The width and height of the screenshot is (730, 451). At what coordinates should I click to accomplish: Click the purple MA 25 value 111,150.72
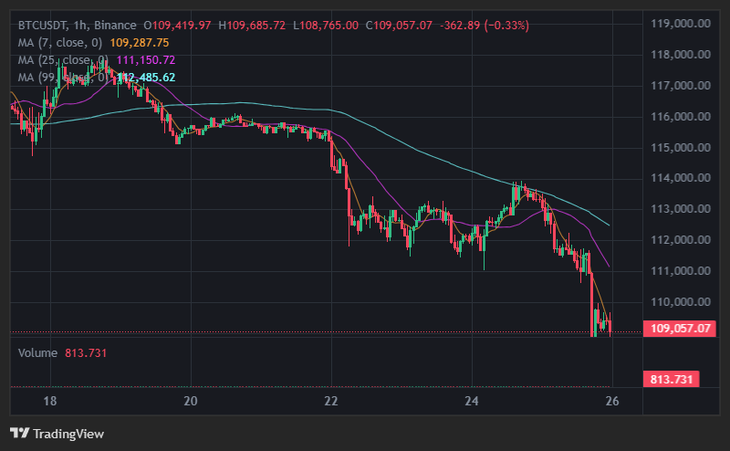click(x=146, y=60)
